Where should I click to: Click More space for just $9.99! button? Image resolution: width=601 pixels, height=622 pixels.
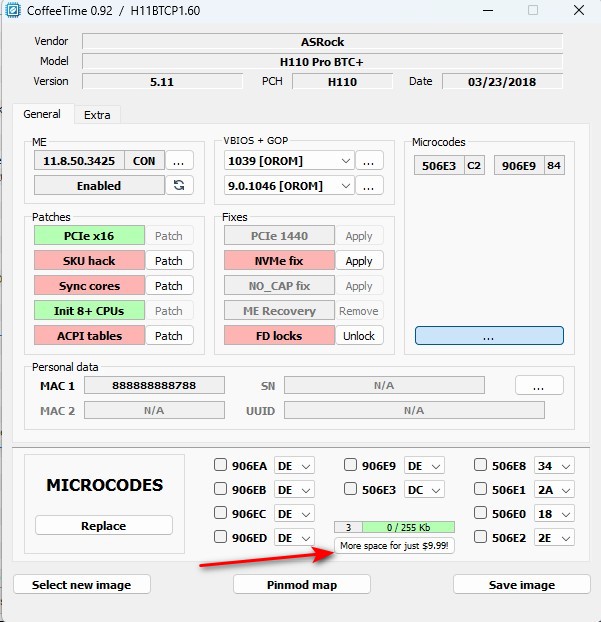[x=394, y=545]
